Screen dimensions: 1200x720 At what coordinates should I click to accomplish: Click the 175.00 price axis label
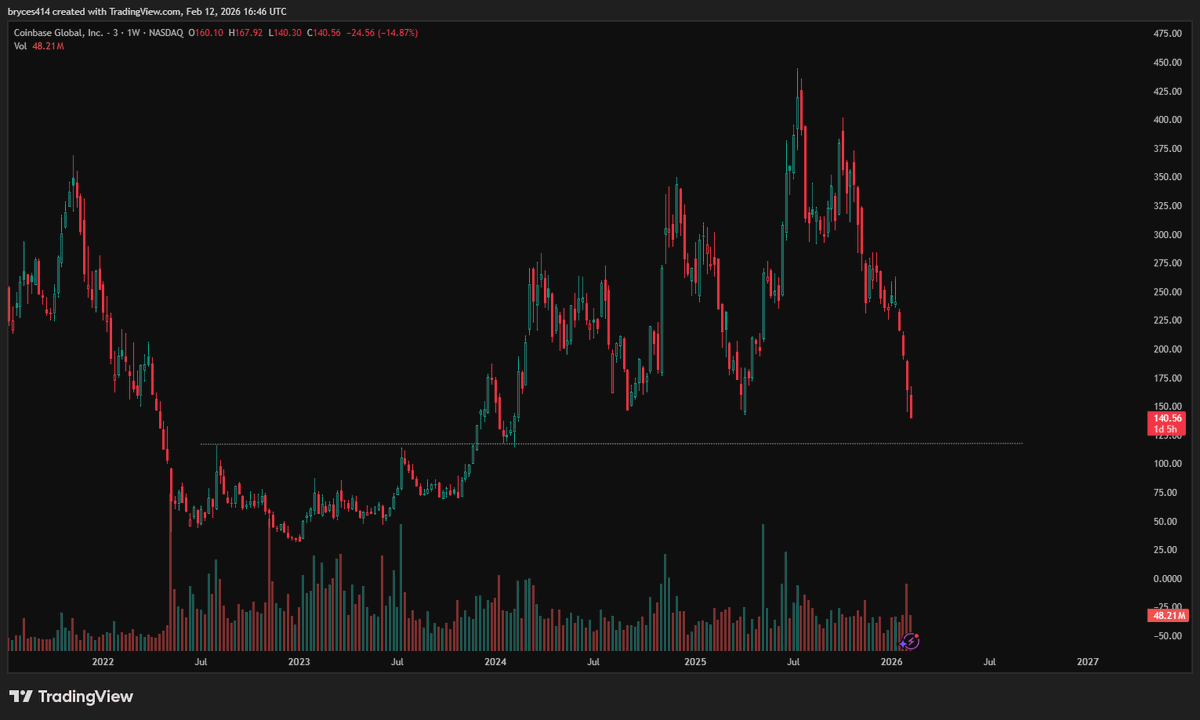[x=1168, y=378]
